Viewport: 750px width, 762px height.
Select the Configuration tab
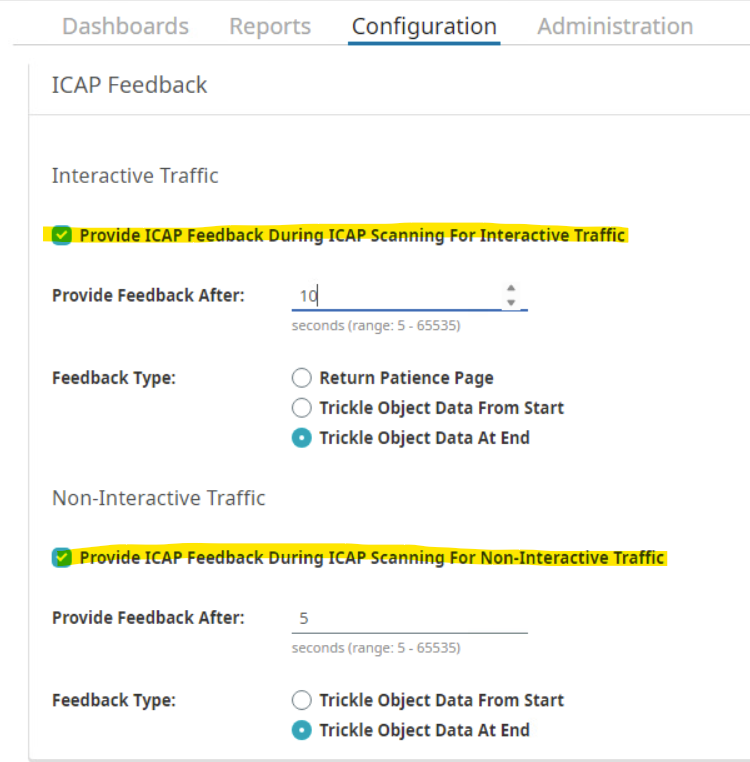[424, 27]
